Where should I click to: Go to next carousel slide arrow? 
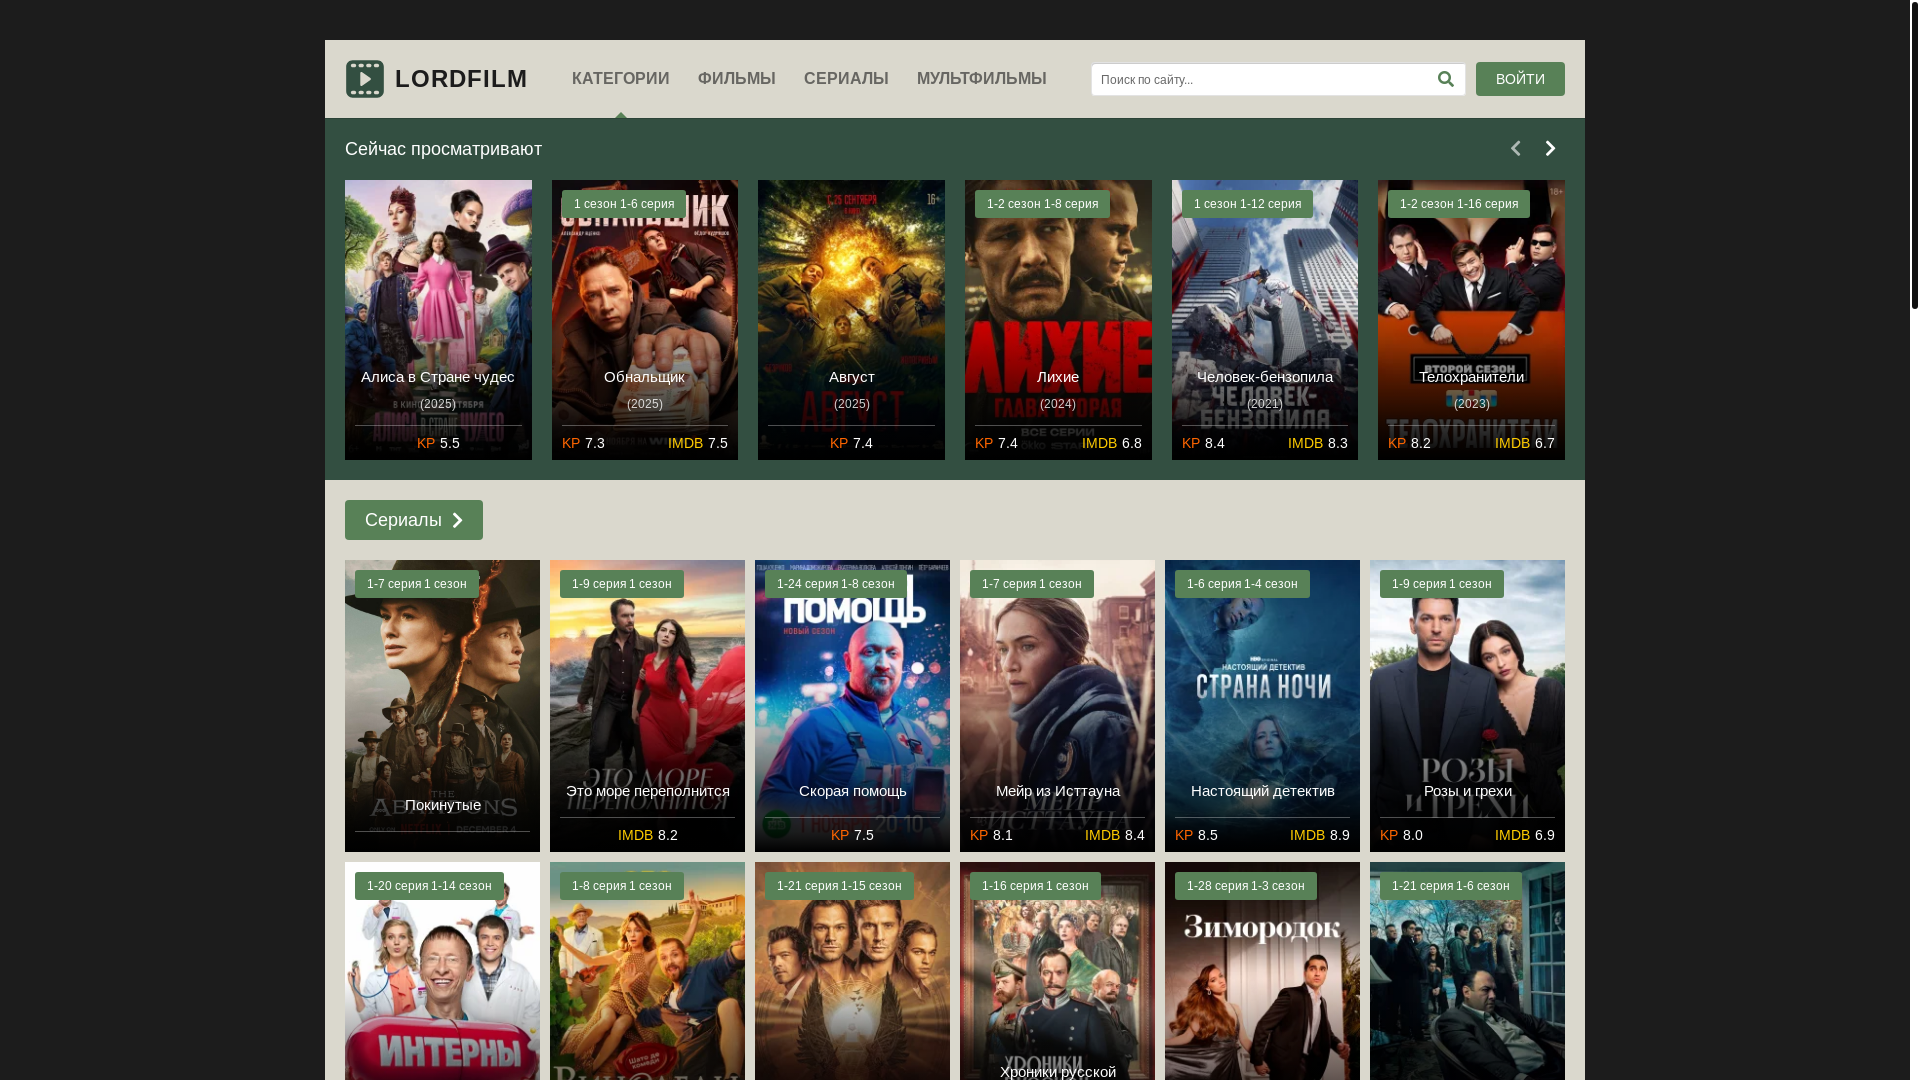pos(1550,149)
